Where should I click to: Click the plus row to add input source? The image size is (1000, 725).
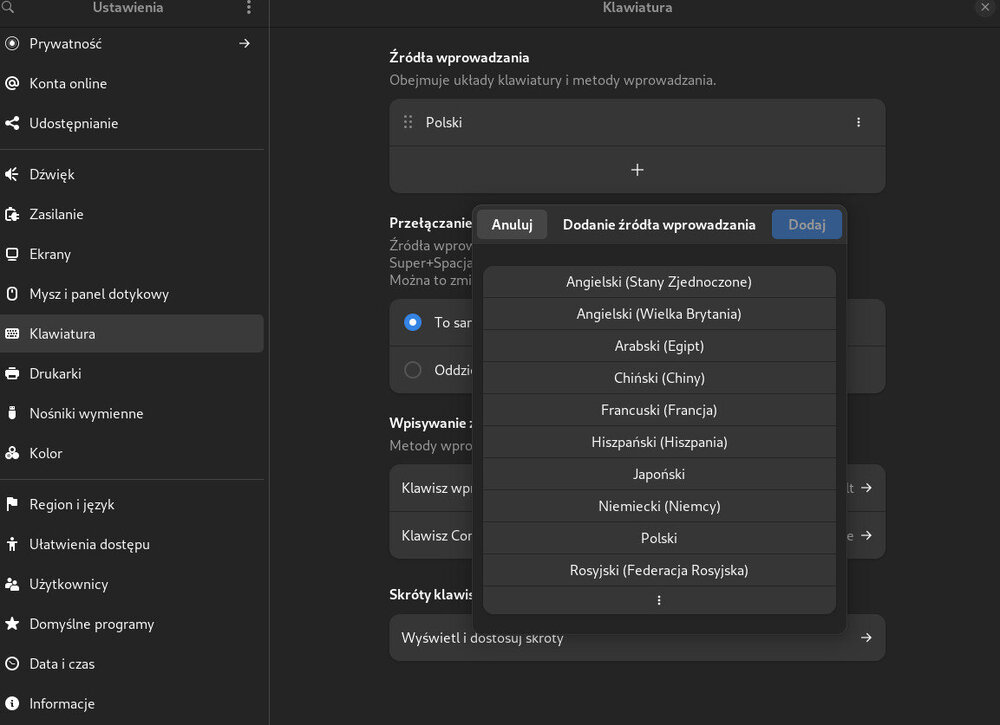click(x=637, y=170)
